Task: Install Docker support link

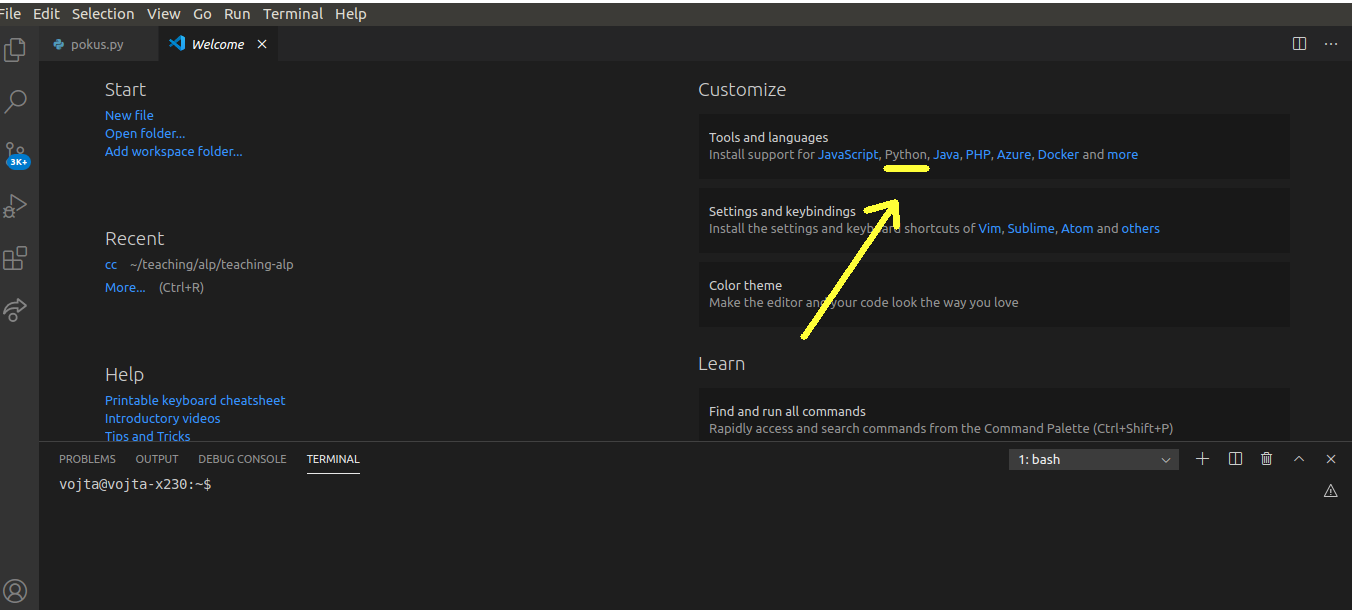Action: tap(1059, 155)
